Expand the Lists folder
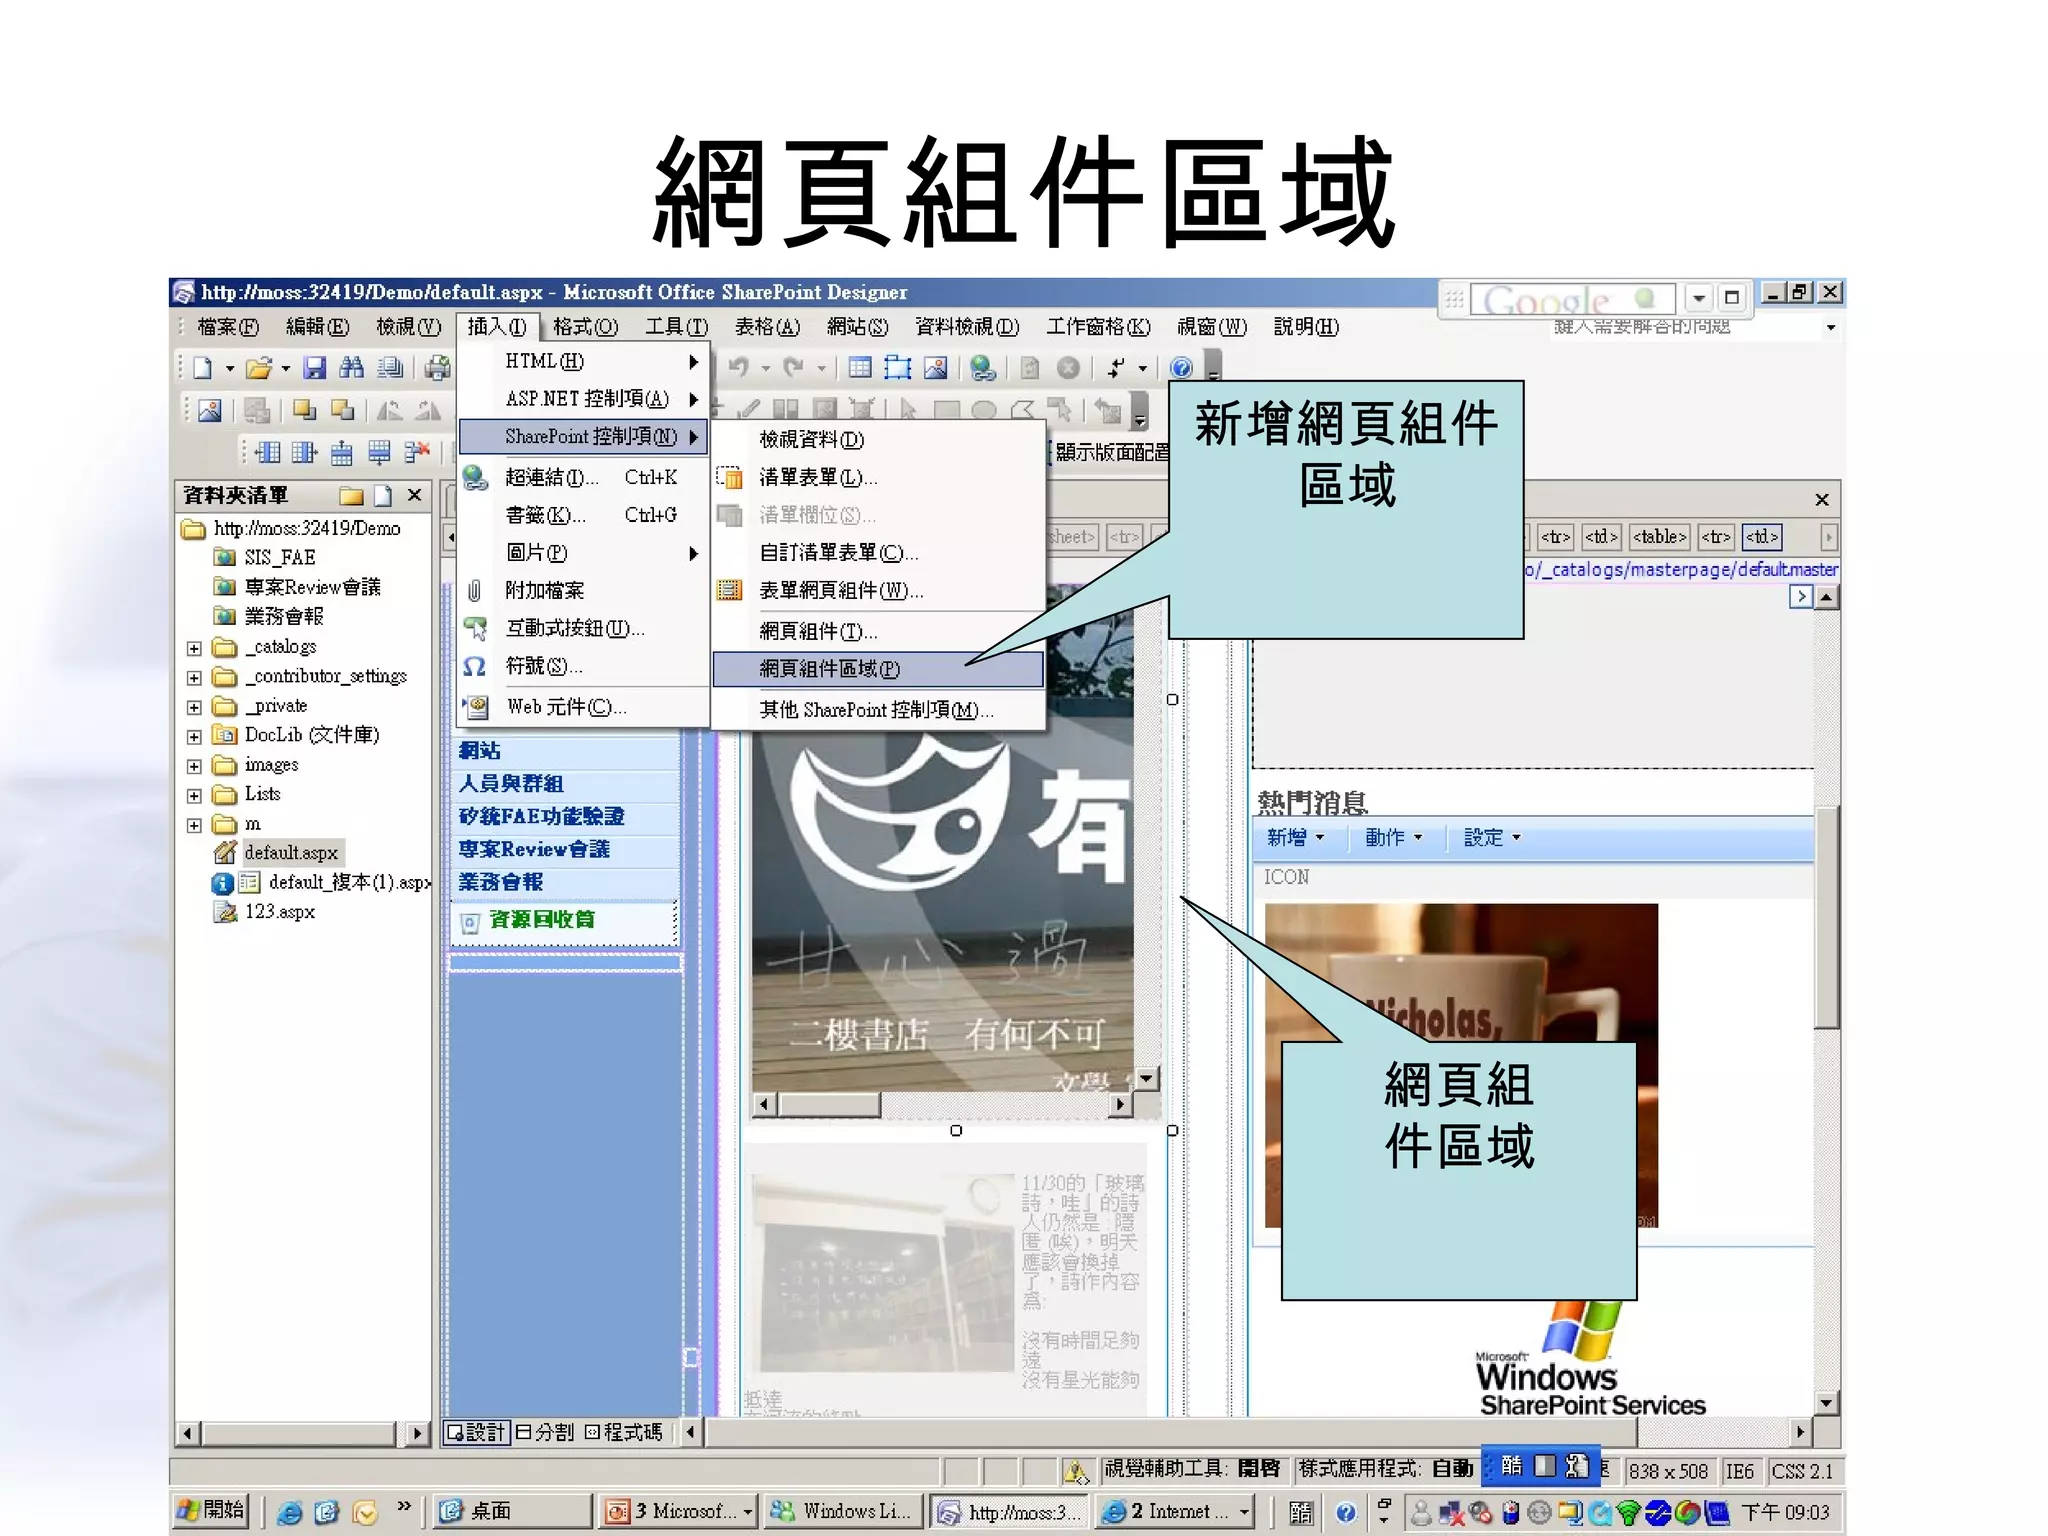The width and height of the screenshot is (2048, 1536). [194, 796]
